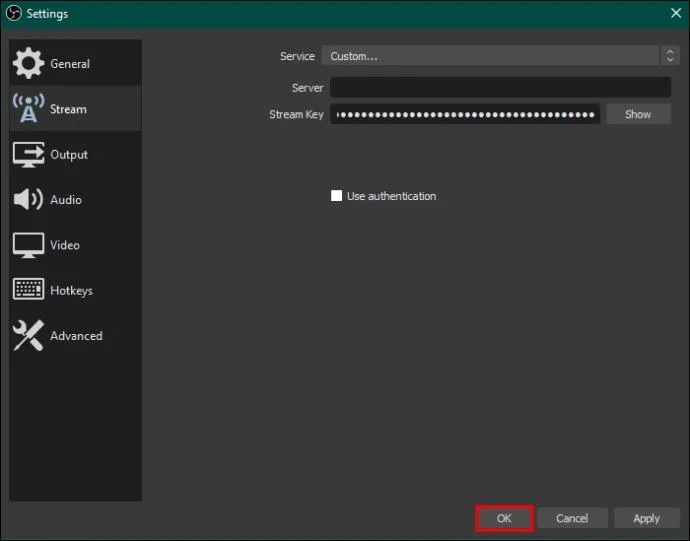Open the Service dropdown showing Custom
Image resolution: width=690 pixels, height=541 pixels.
[x=500, y=56]
